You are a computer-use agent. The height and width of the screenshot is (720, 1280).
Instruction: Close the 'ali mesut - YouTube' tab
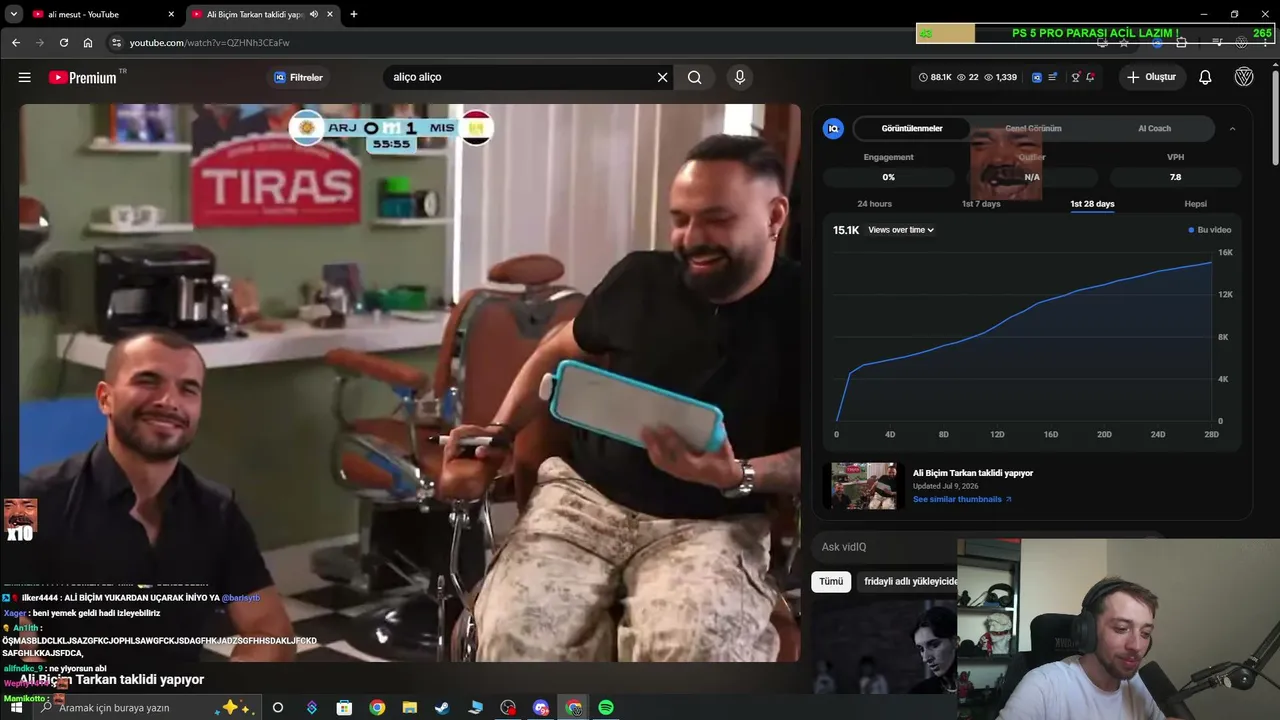coord(171,14)
